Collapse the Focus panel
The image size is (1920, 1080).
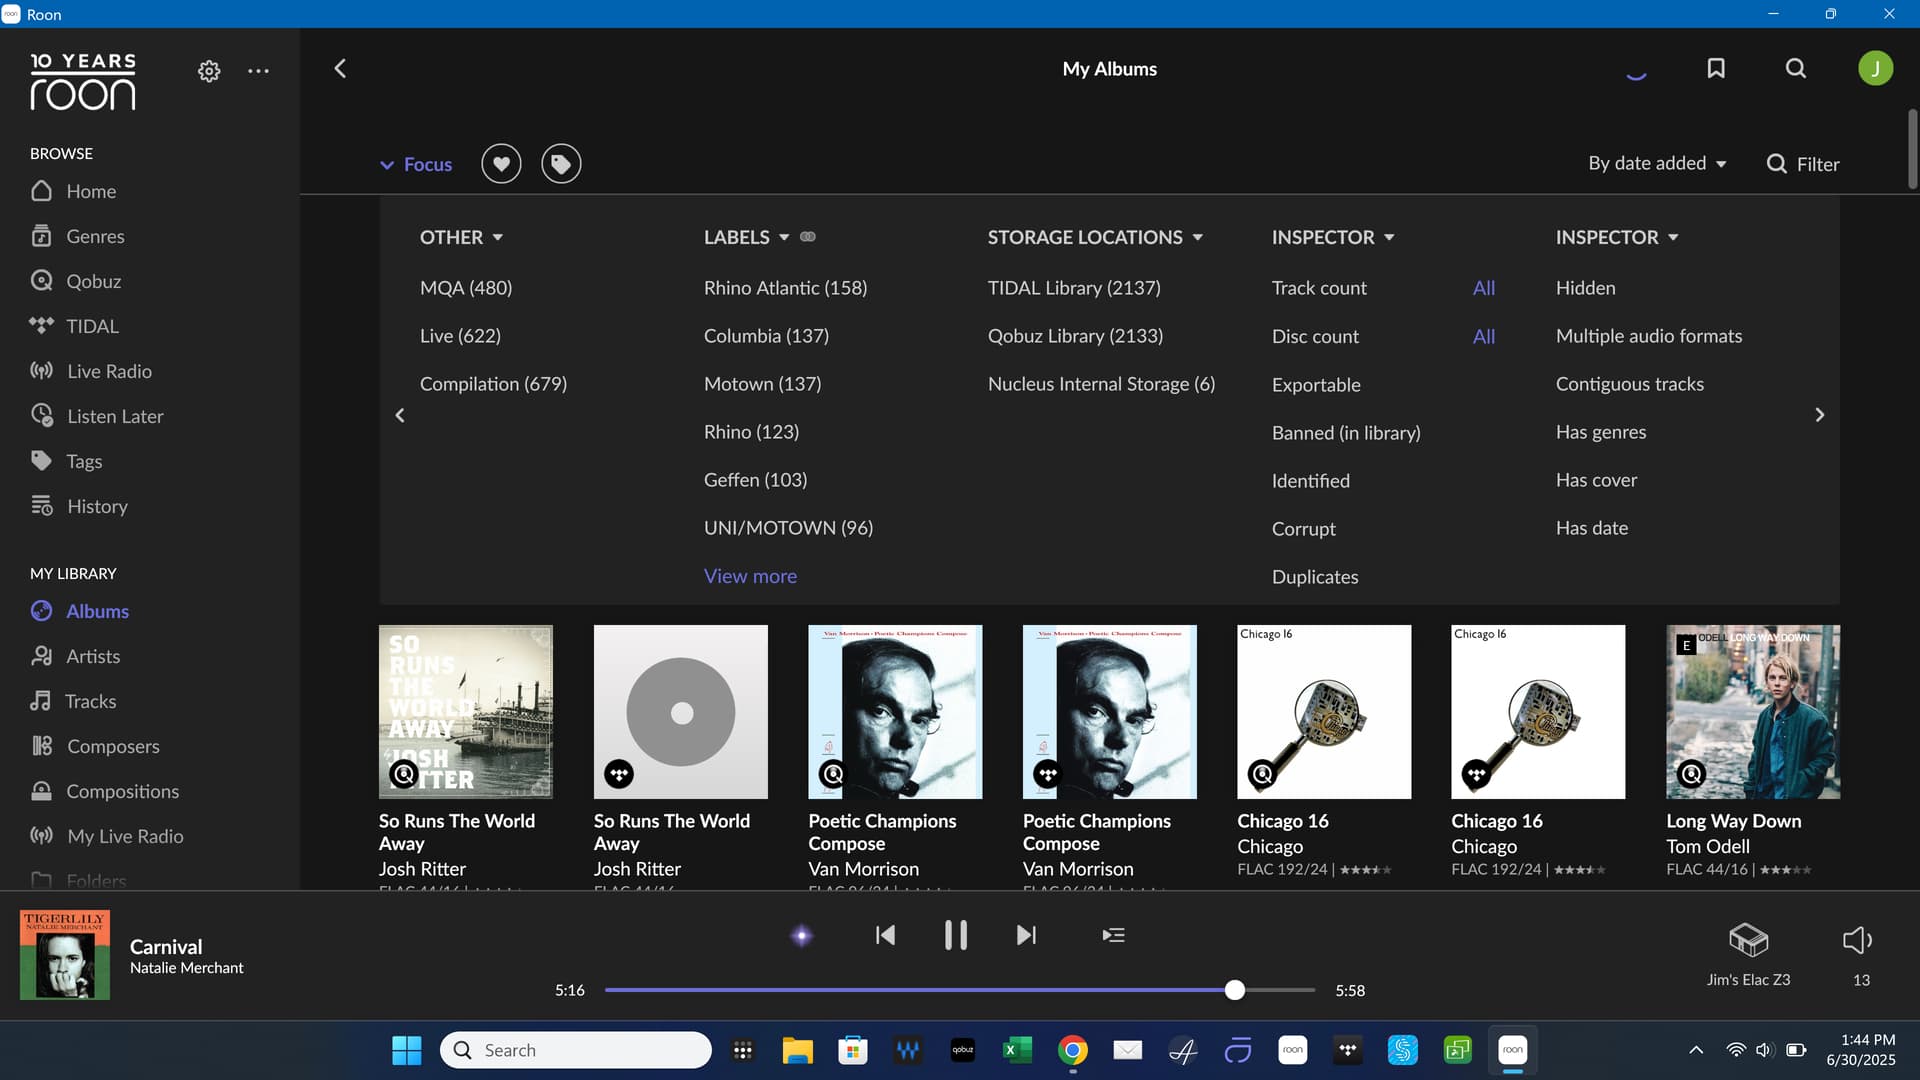[x=416, y=164]
